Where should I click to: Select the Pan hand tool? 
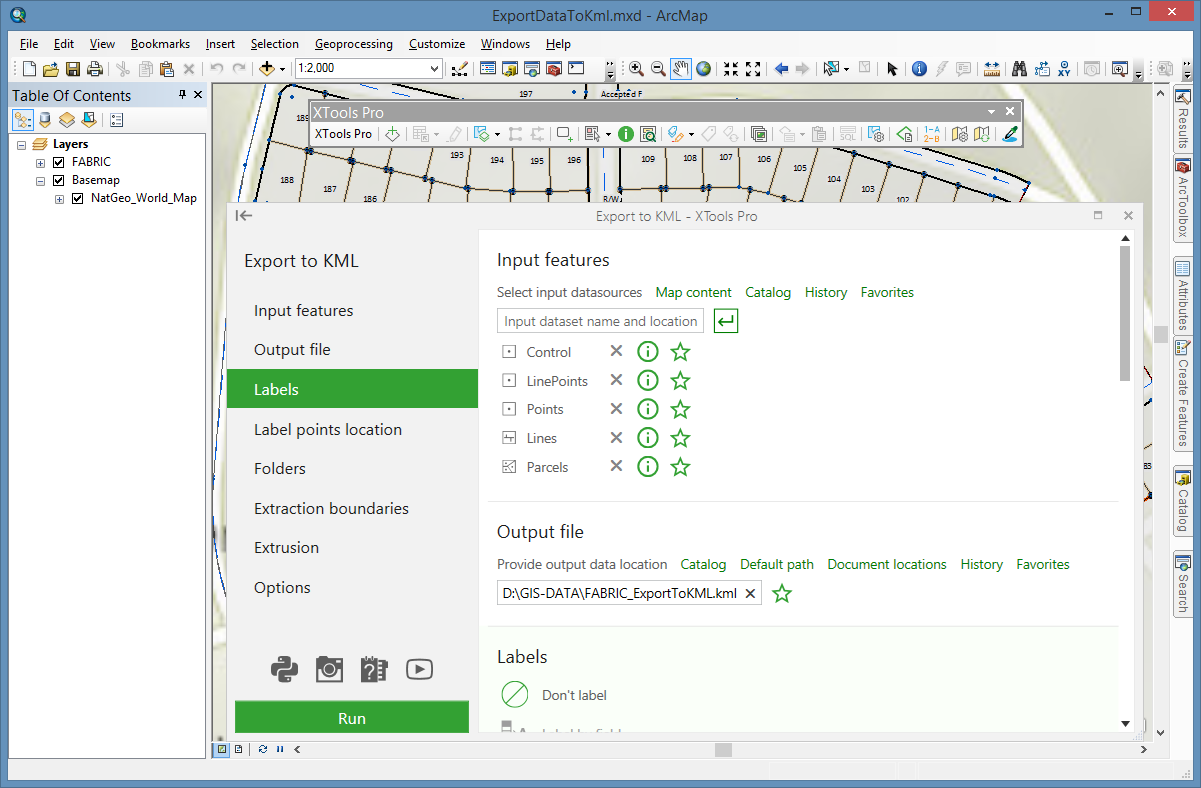(681, 69)
